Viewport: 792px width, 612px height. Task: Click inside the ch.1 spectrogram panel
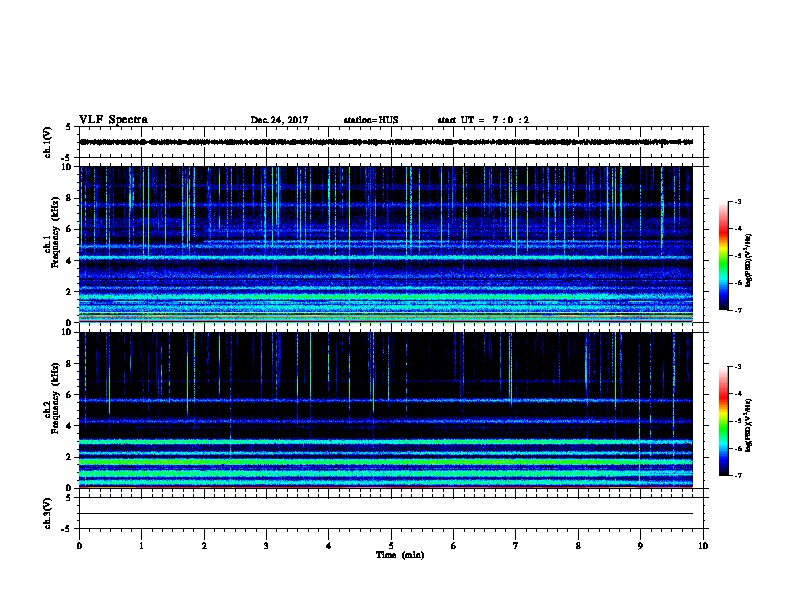386,244
